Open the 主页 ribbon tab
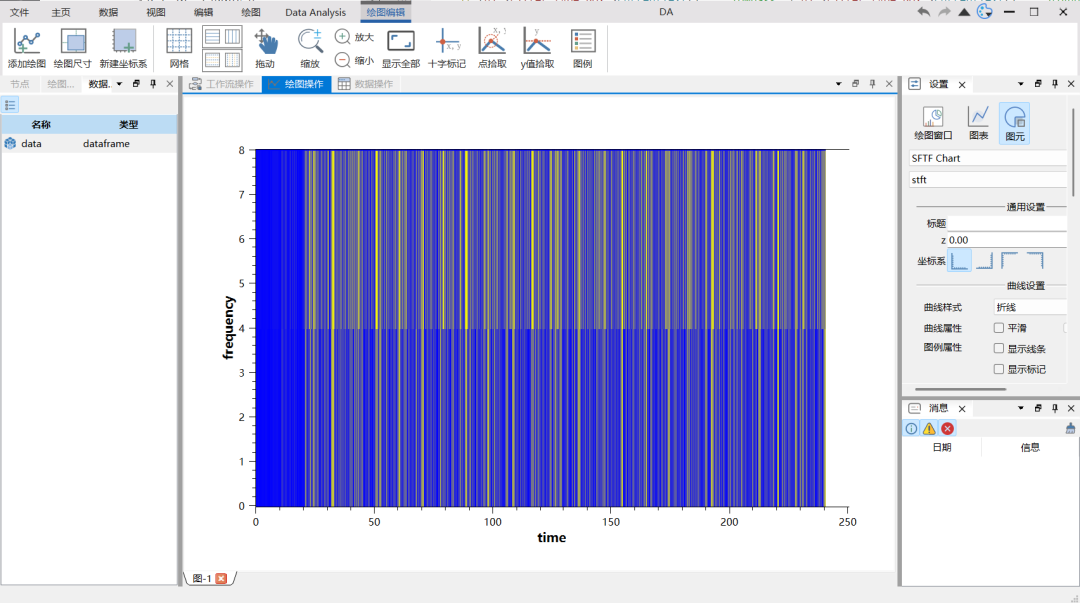Screen dimensions: 1080x603 [x=61, y=12]
